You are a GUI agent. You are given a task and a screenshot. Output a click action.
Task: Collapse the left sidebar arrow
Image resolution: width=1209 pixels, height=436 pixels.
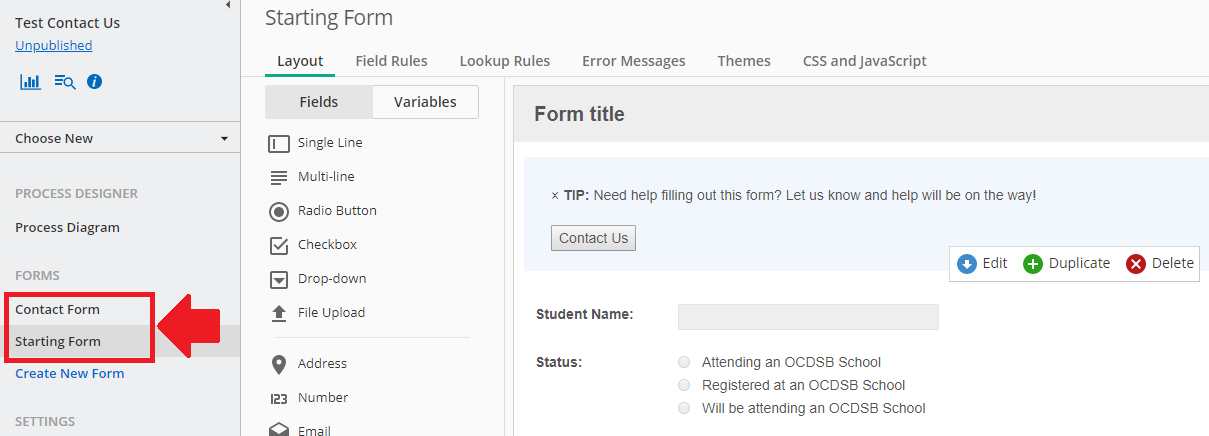(228, 5)
